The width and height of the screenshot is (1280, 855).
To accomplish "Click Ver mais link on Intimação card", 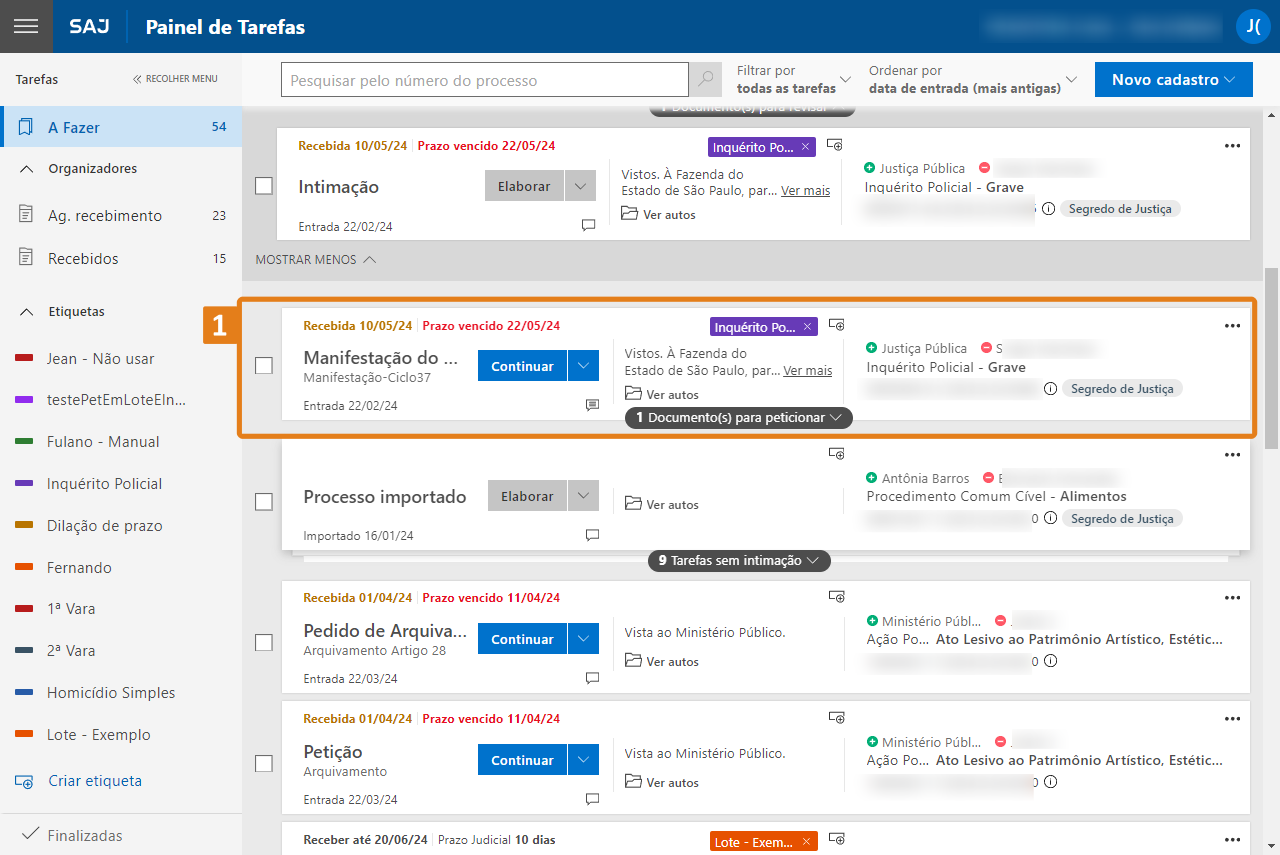I will point(805,191).
